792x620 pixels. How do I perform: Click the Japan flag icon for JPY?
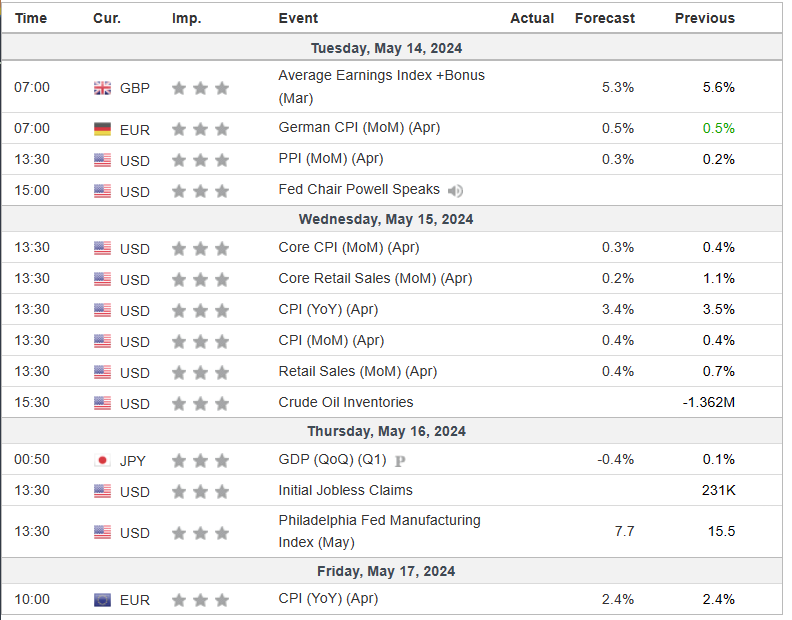click(102, 461)
